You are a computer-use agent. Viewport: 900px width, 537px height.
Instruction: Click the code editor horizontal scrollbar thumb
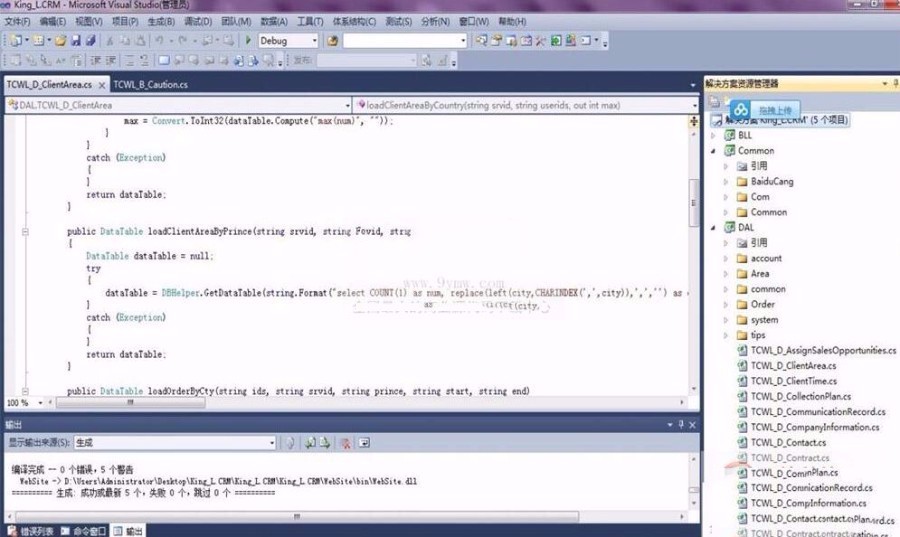(130, 403)
